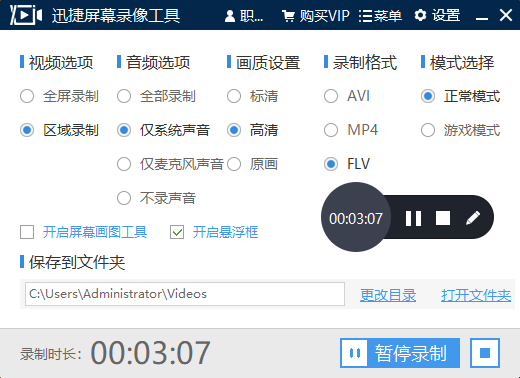Pause recording from floating bar
This screenshot has height=378, width=520.
[413, 218]
